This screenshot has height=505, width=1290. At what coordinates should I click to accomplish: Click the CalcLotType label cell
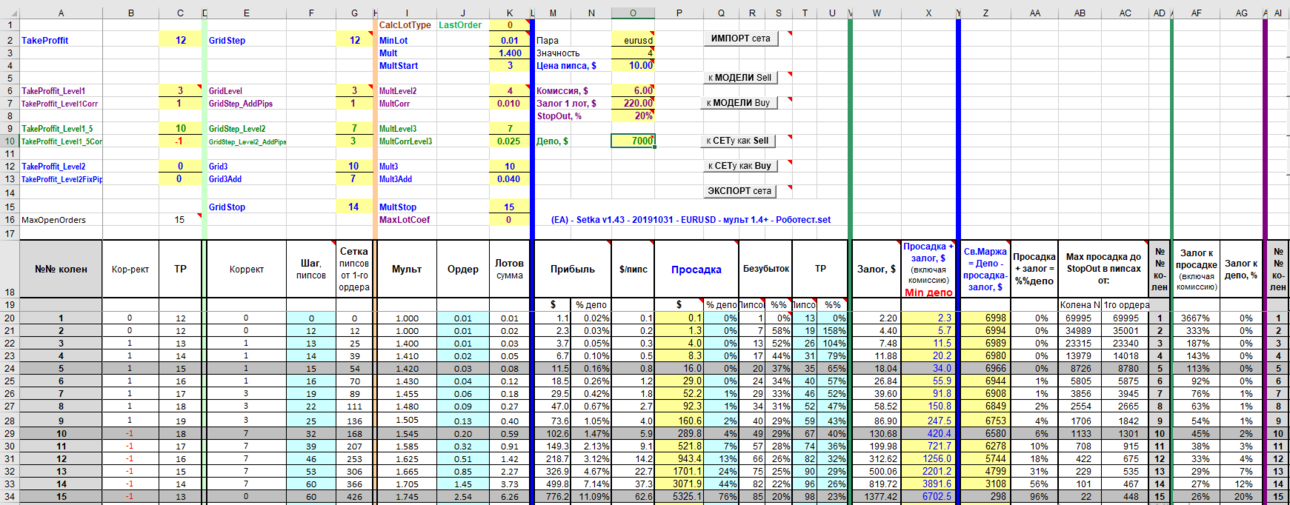coord(407,25)
